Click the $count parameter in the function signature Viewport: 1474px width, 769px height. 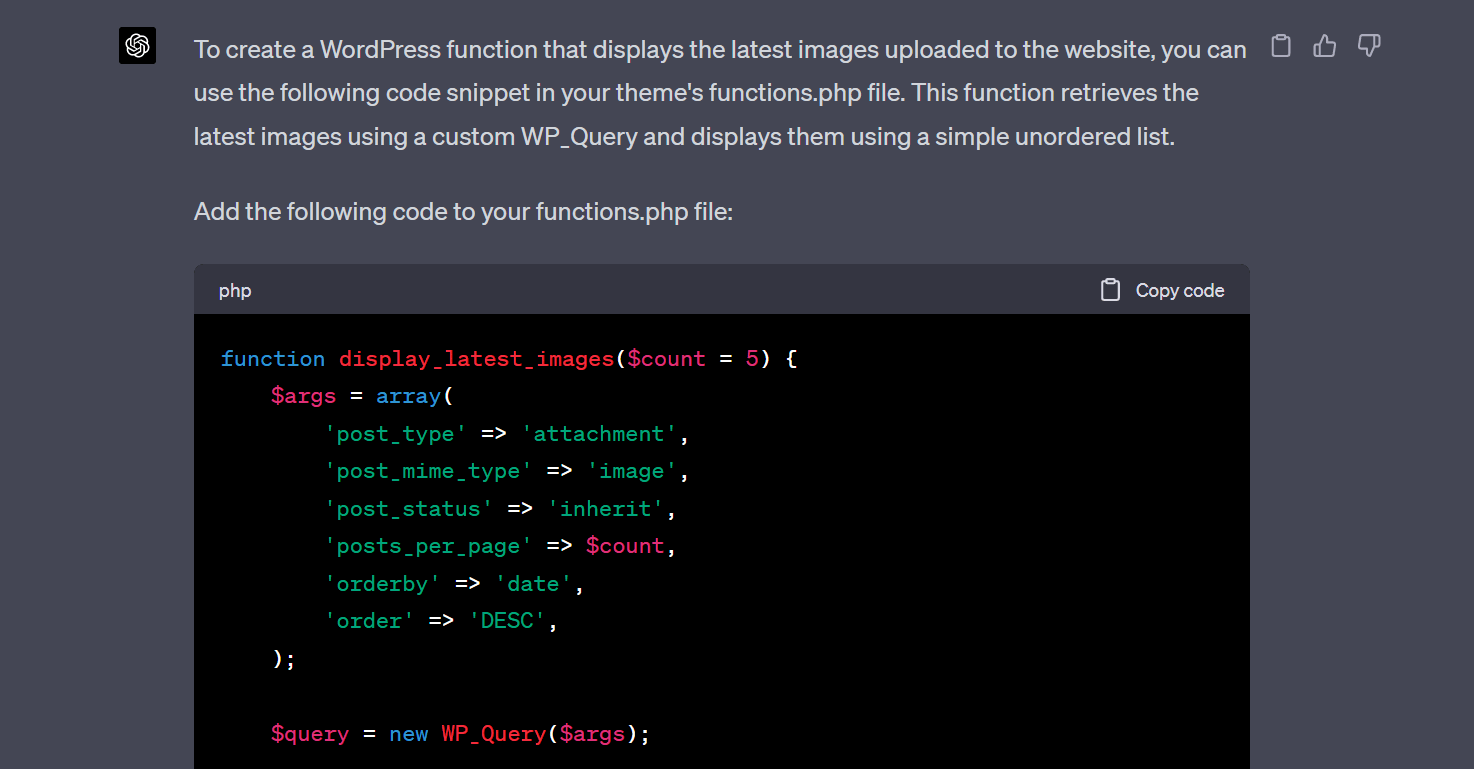(666, 358)
